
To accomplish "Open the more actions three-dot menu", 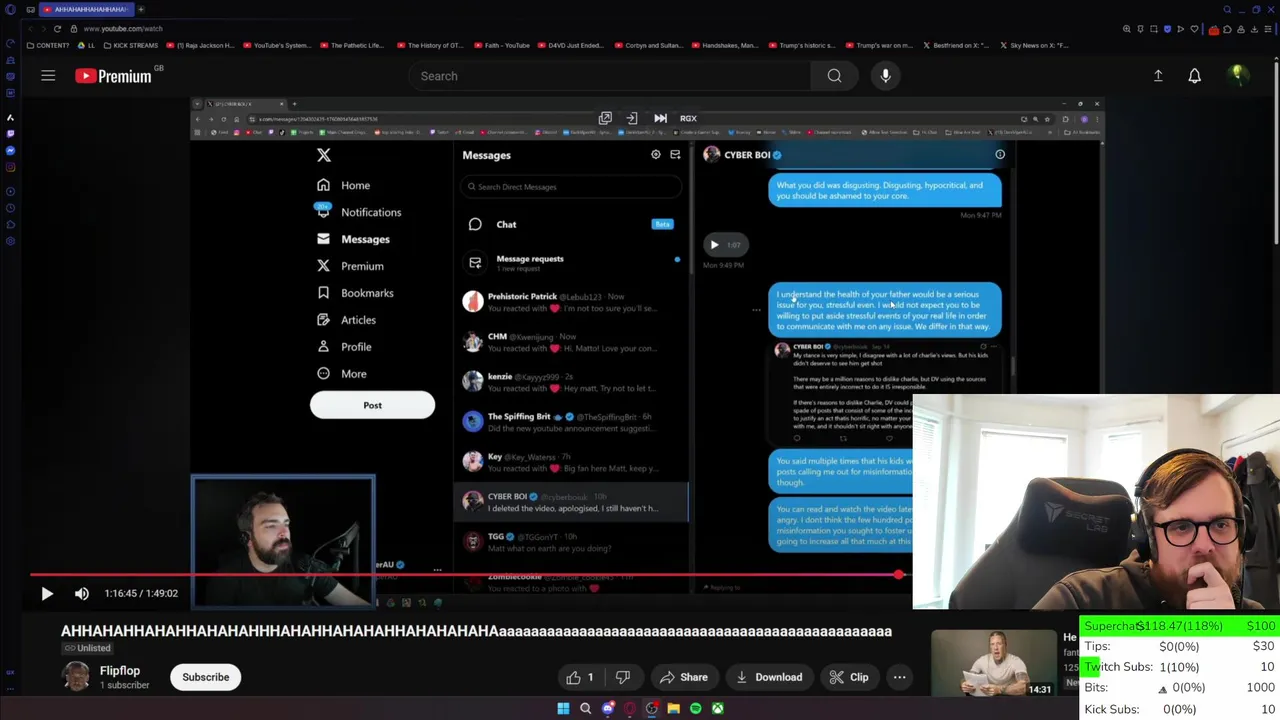I will (x=899, y=677).
